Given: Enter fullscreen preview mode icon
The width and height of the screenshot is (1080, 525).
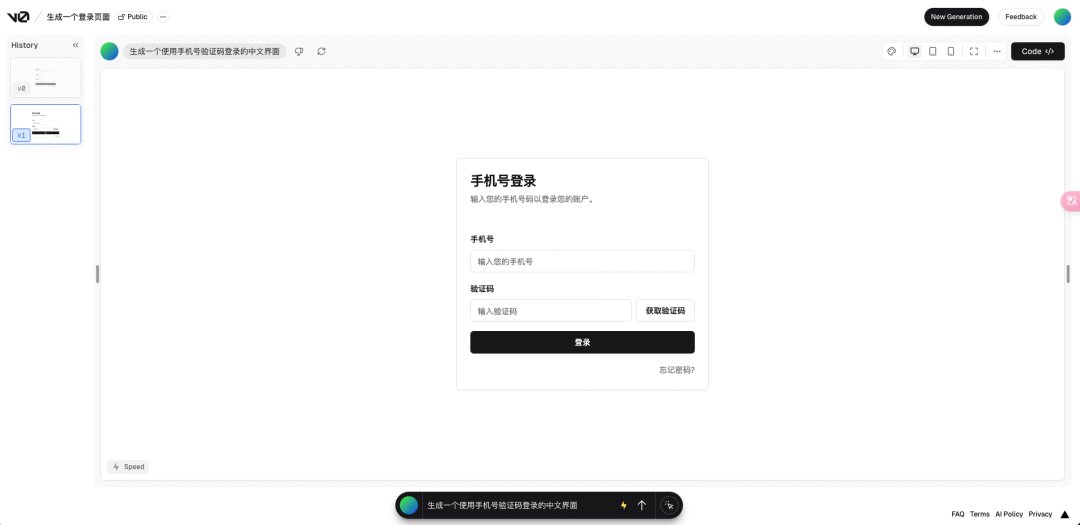Looking at the screenshot, I should pos(974,52).
